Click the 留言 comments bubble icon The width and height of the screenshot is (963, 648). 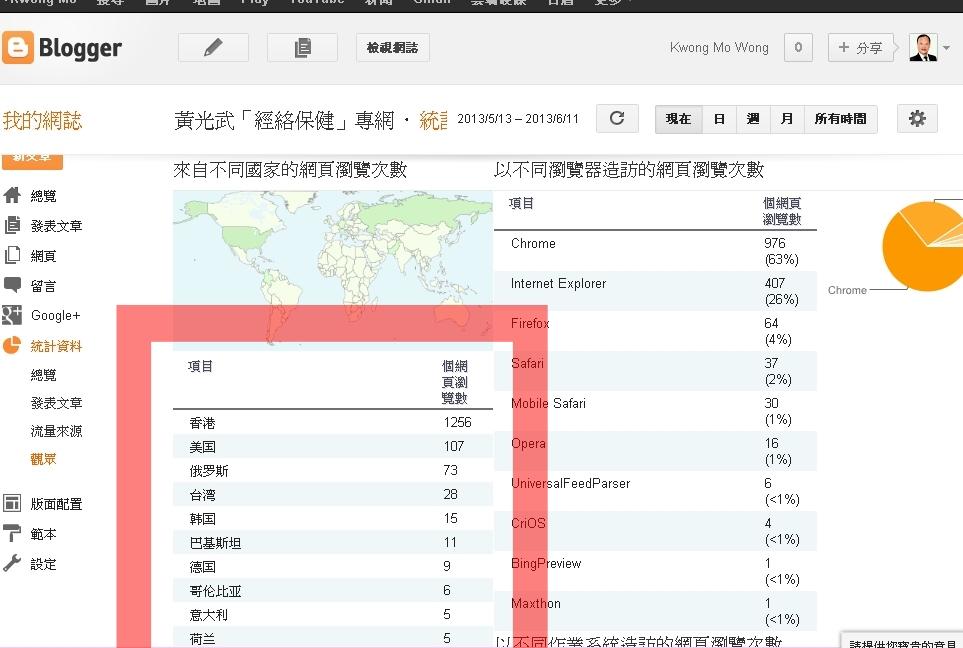pyautogui.click(x=12, y=285)
